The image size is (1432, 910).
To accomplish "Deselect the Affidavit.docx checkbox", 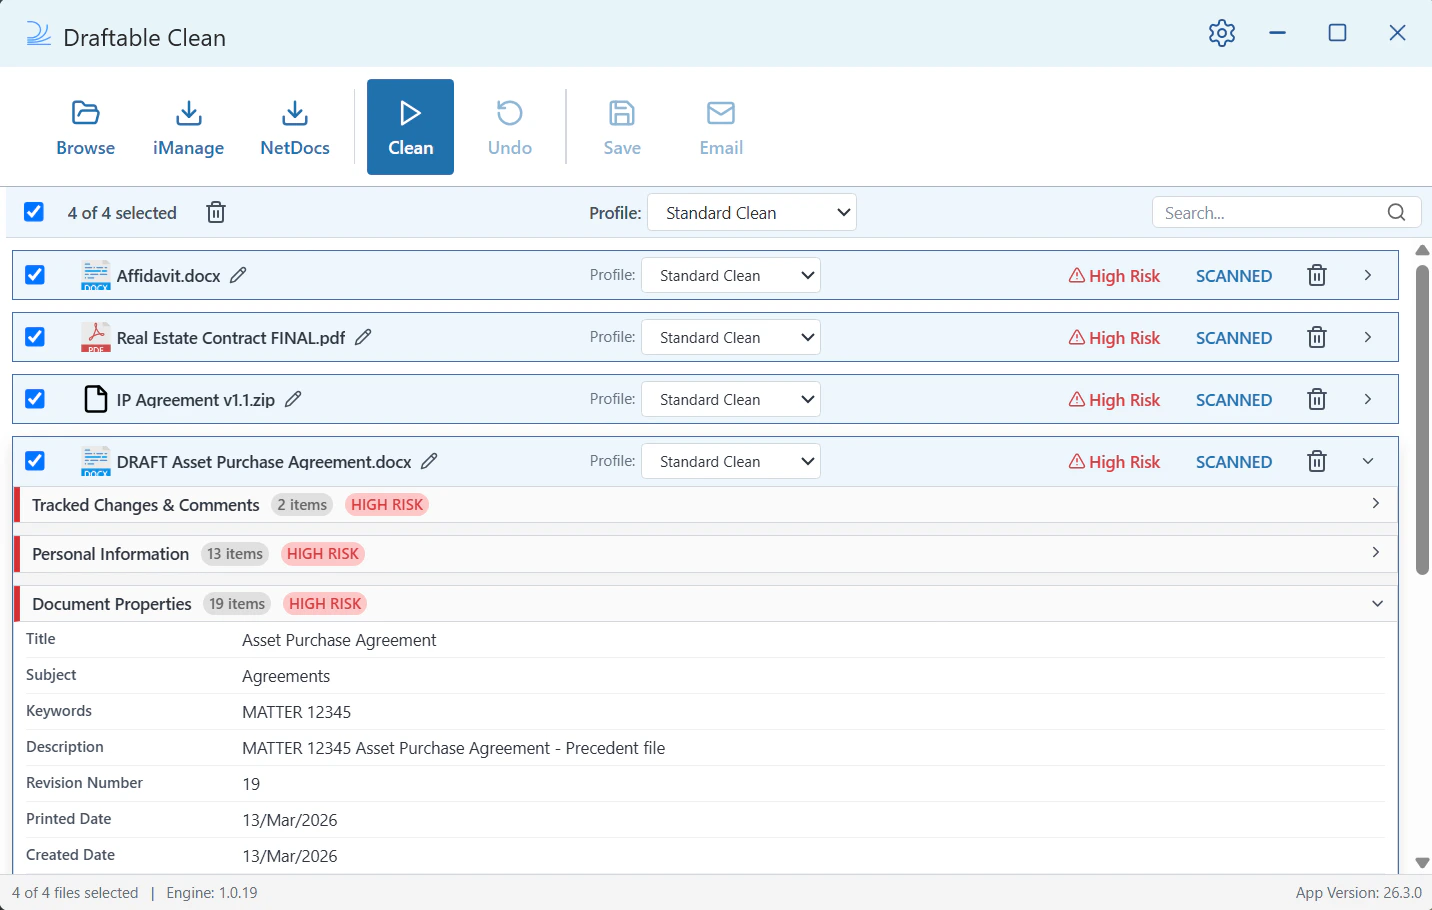I will point(35,275).
